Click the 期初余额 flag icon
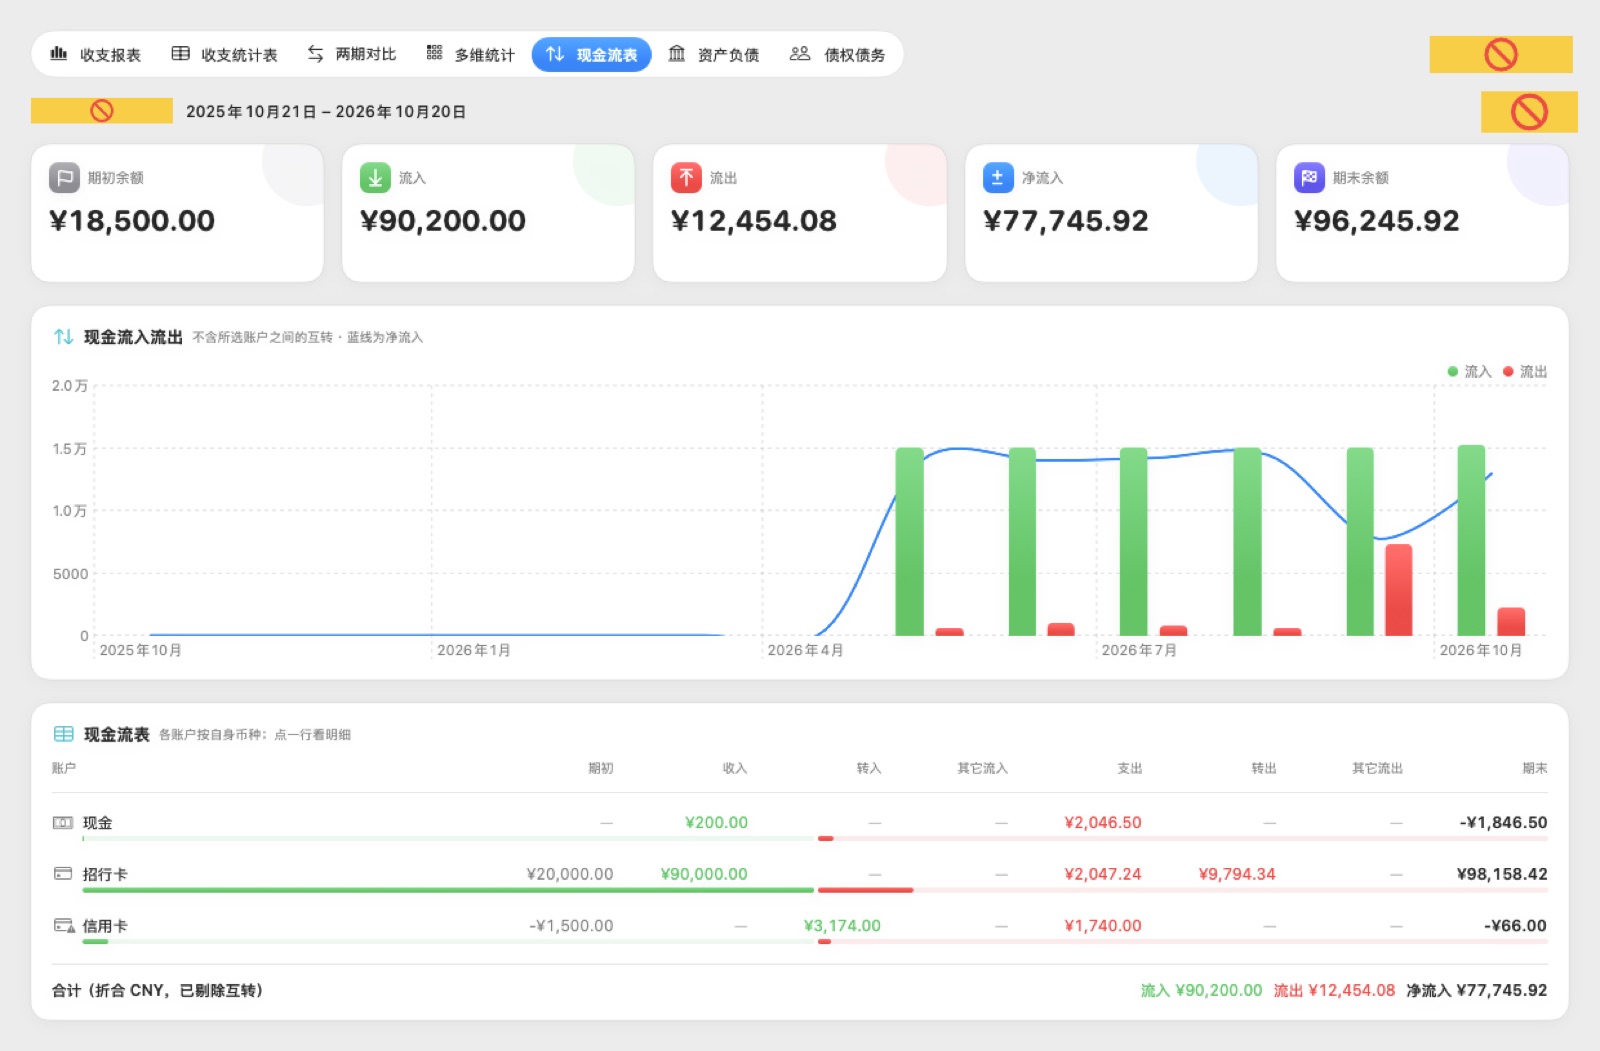 click(x=64, y=178)
